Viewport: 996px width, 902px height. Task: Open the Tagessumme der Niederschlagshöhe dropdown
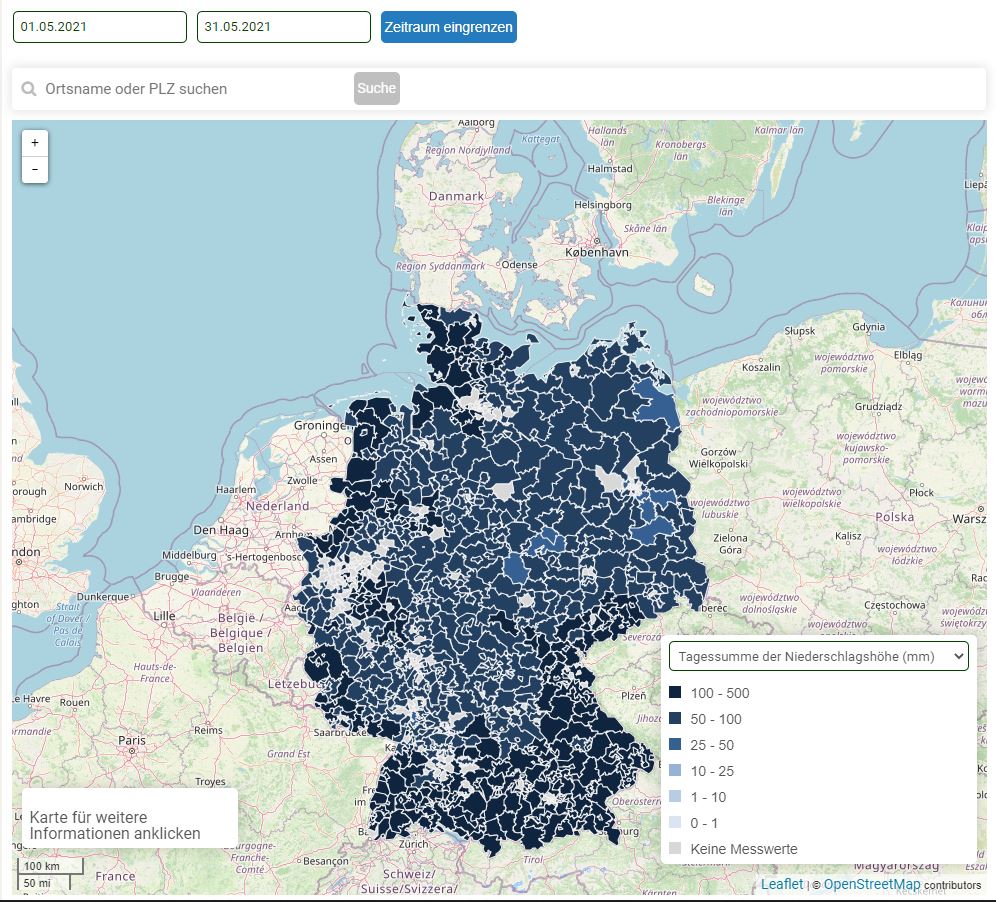(818, 656)
